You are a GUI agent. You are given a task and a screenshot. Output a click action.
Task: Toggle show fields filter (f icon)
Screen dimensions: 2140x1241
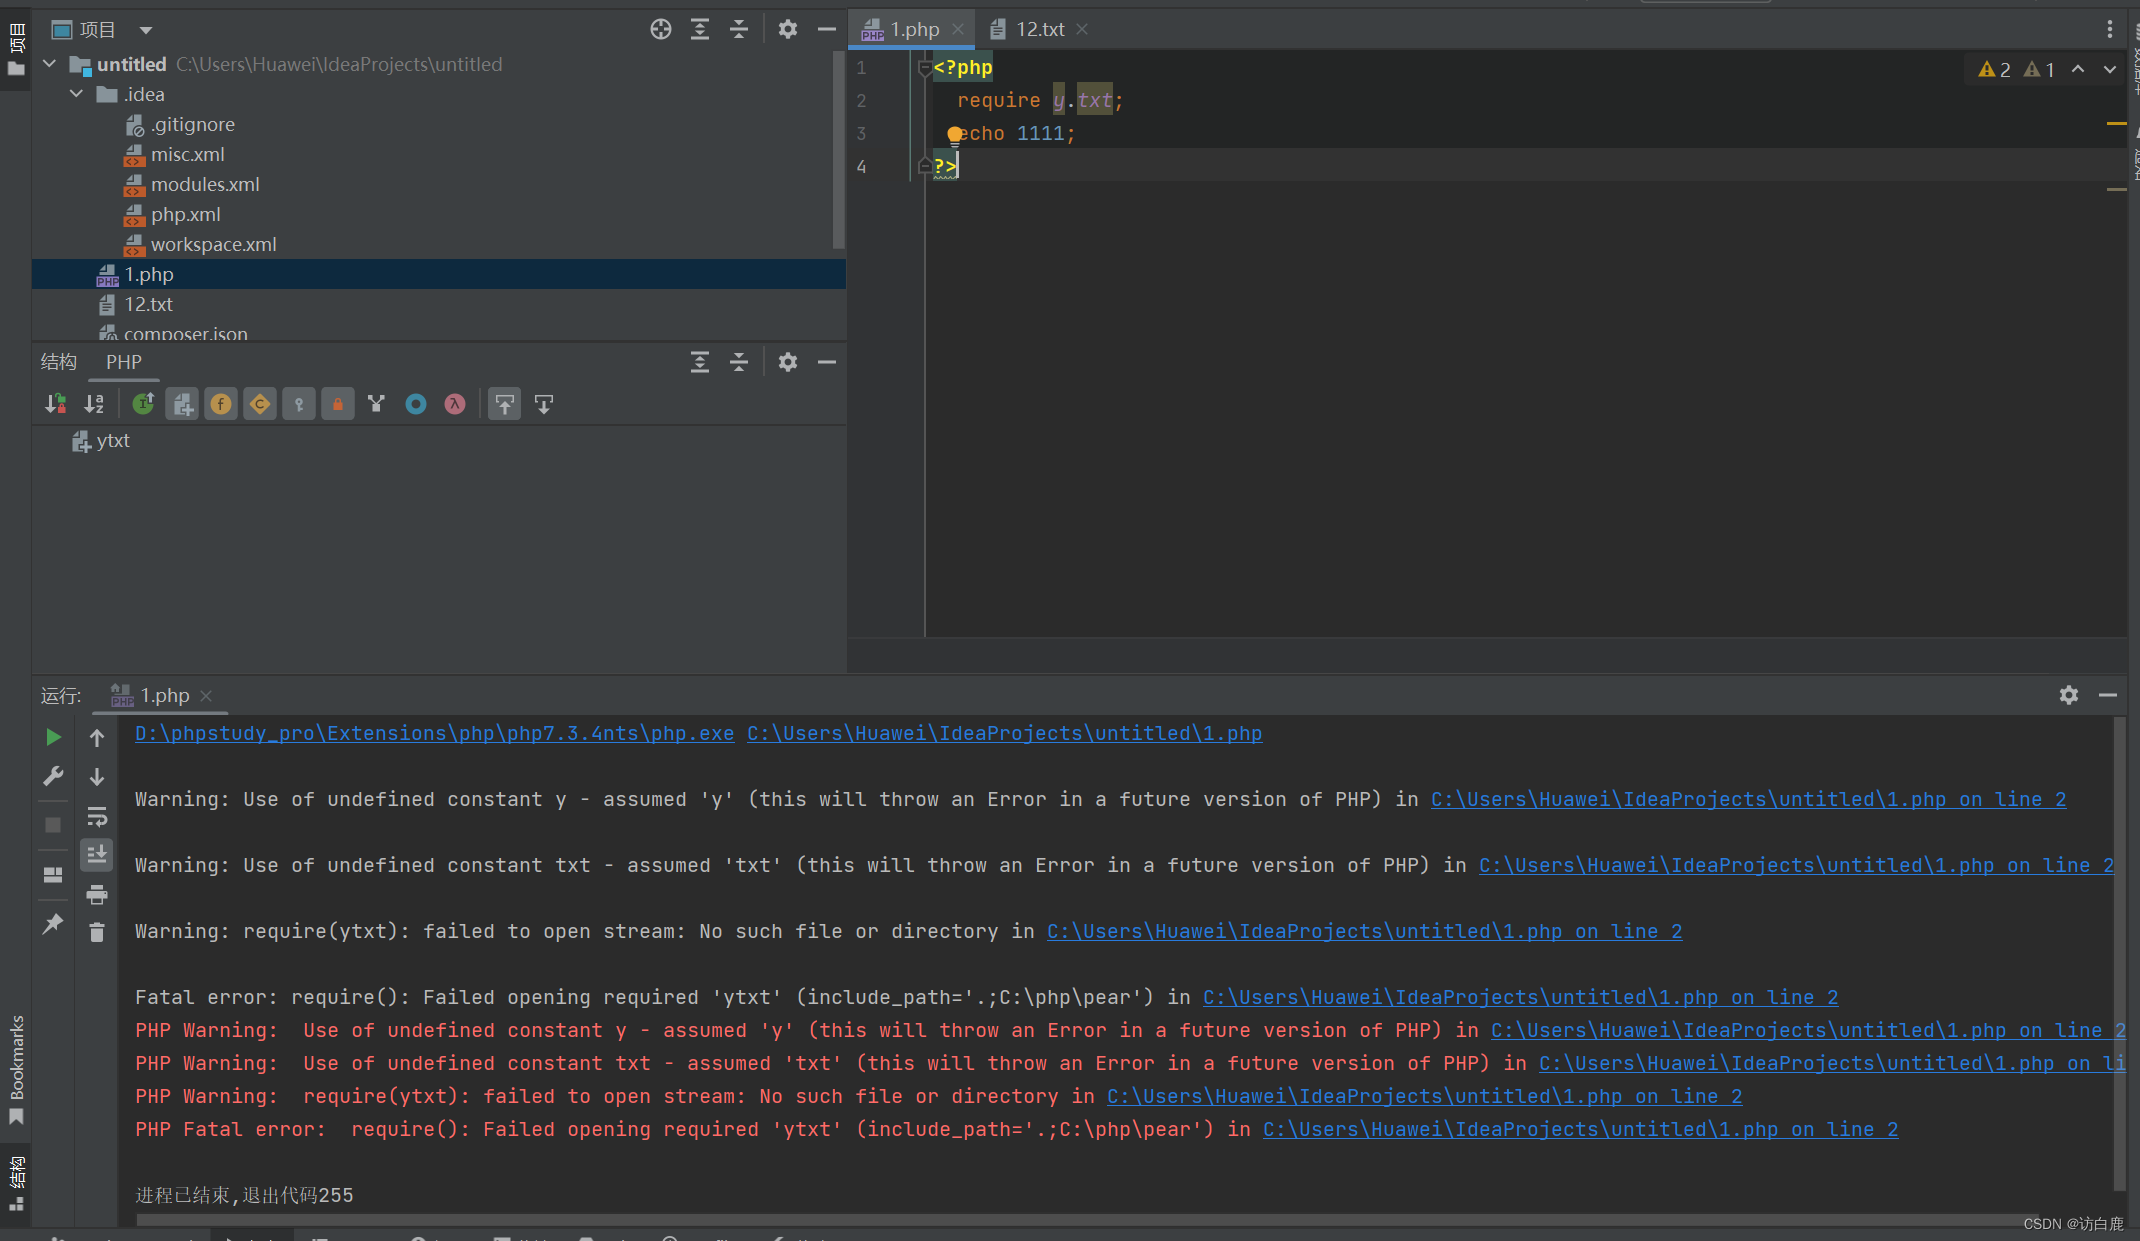click(221, 404)
